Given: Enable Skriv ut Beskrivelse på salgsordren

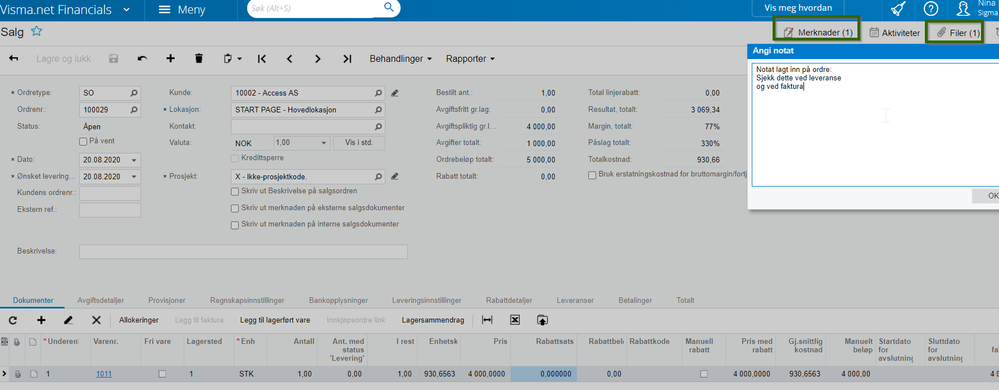Looking at the screenshot, I should point(235,191).
